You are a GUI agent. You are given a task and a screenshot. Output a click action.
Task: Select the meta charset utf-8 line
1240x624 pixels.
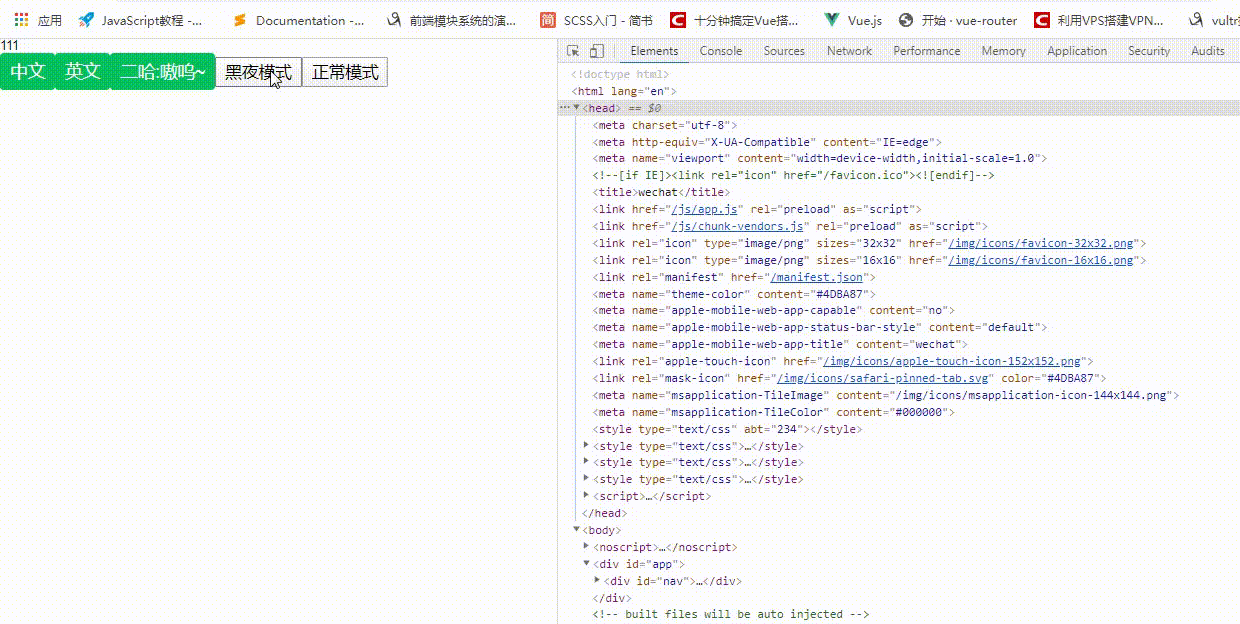665,125
